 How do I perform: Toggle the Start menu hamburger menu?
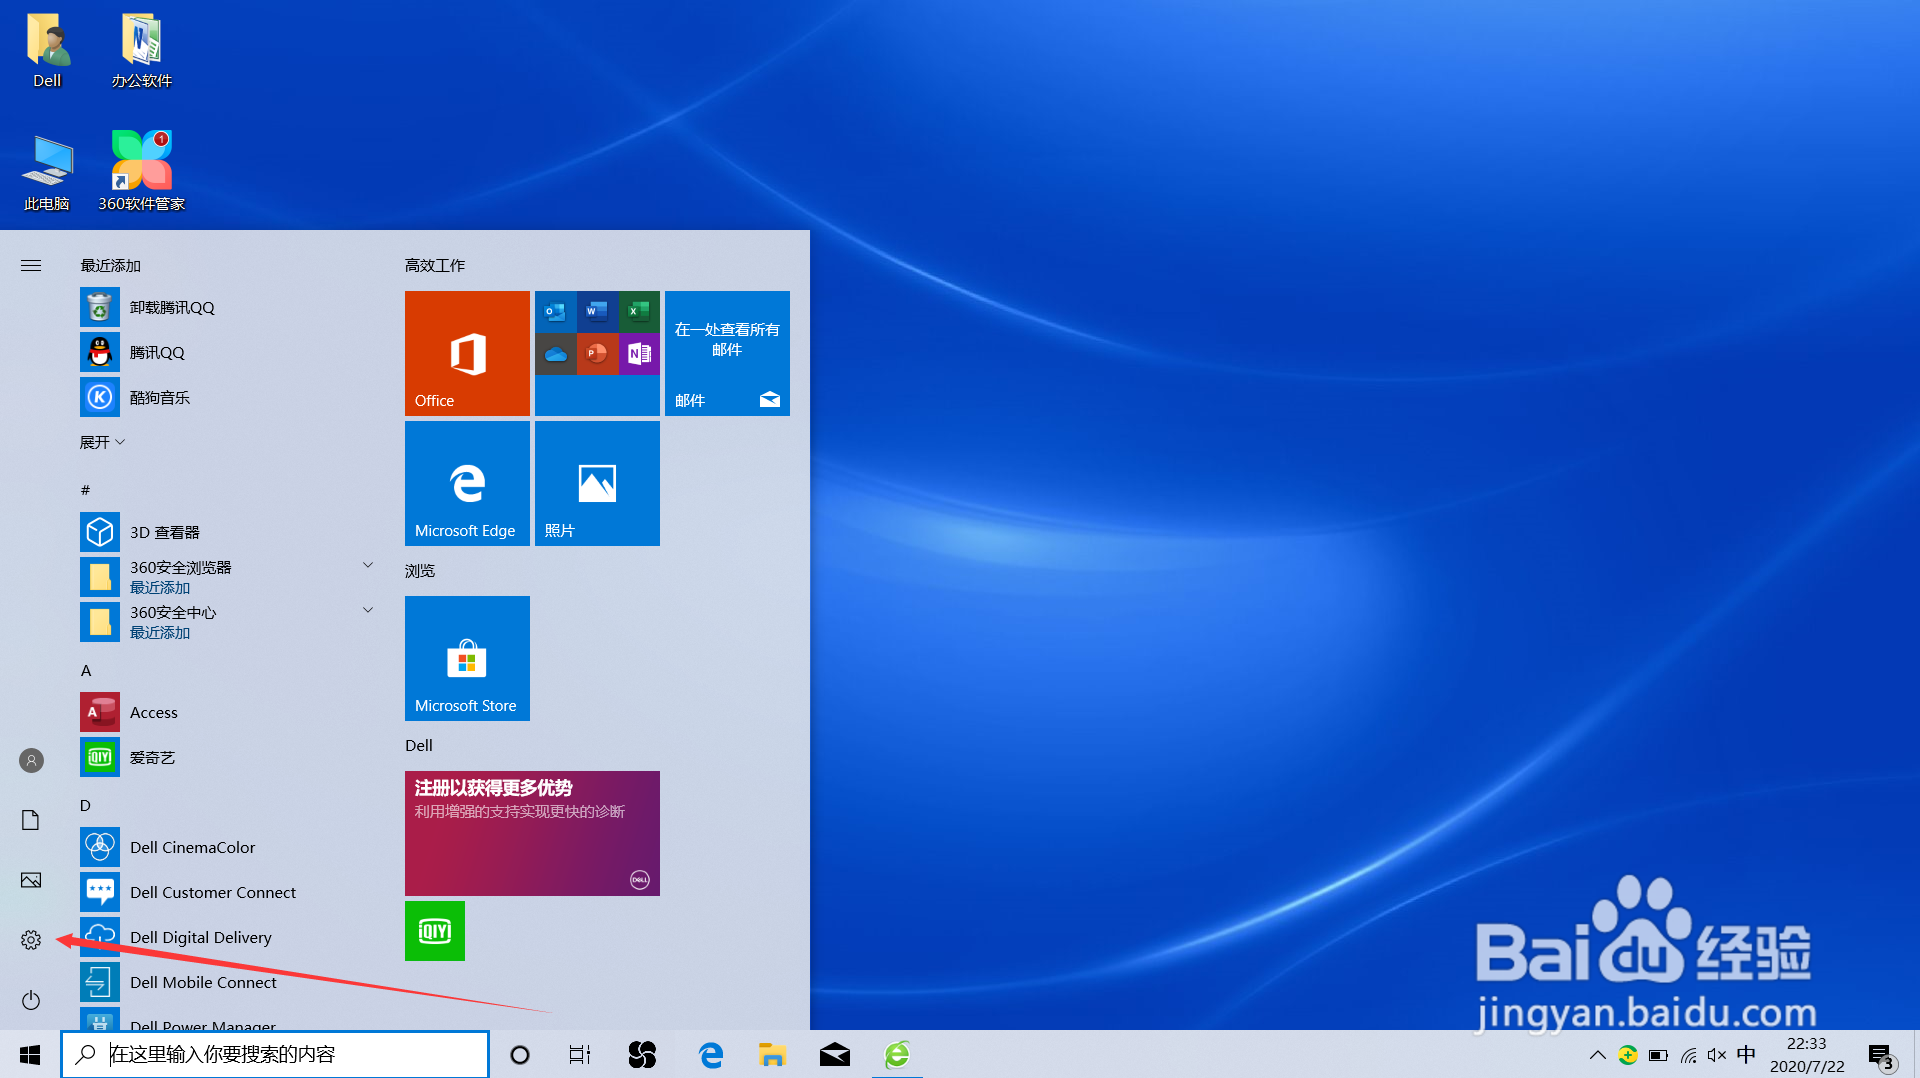[31, 265]
